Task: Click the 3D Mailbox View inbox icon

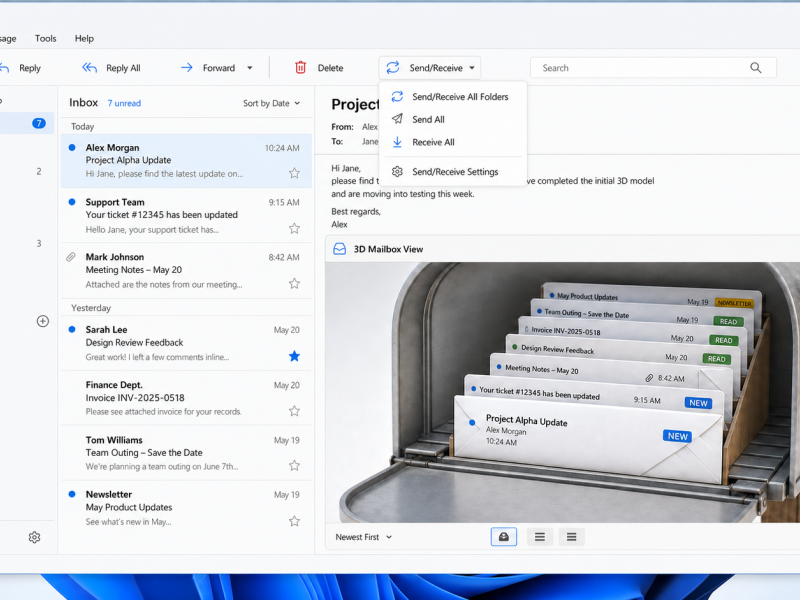Action: click(339, 249)
